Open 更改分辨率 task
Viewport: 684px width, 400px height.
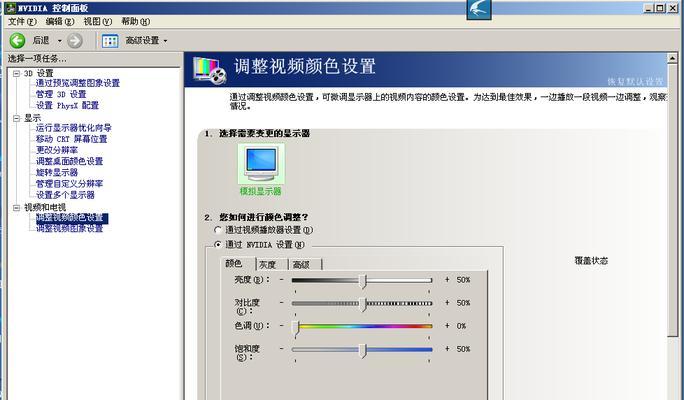pyautogui.click(x=57, y=150)
